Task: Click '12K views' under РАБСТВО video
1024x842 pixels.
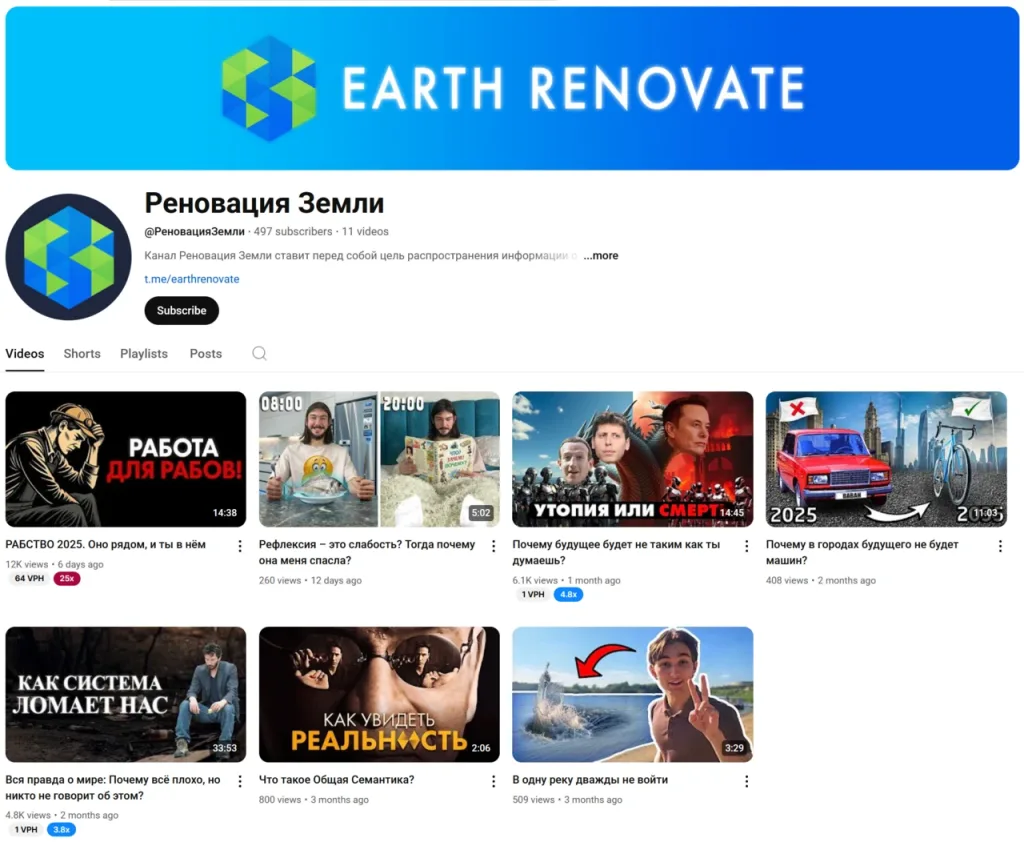Action: click(x=27, y=564)
